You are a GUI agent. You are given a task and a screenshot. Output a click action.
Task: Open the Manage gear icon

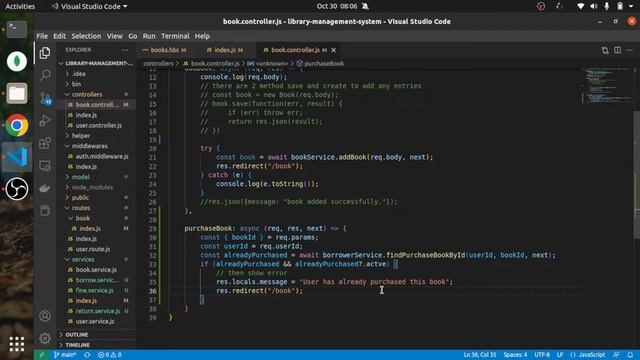pyautogui.click(x=45, y=338)
